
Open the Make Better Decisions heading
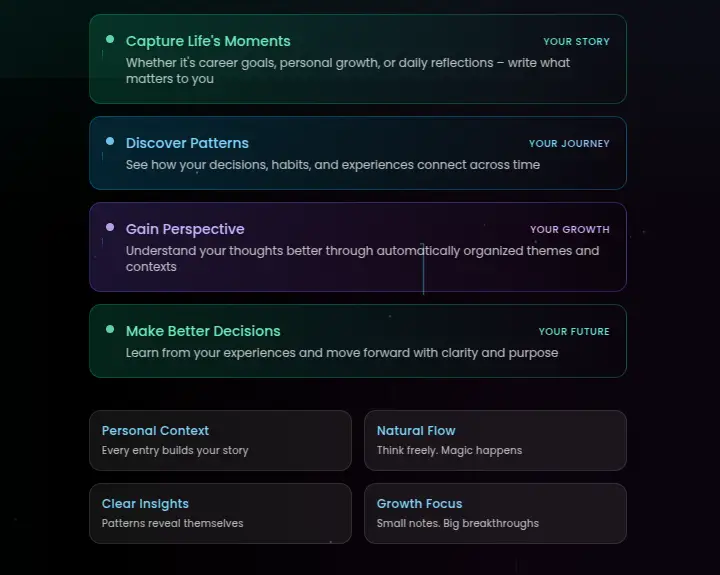[203, 331]
